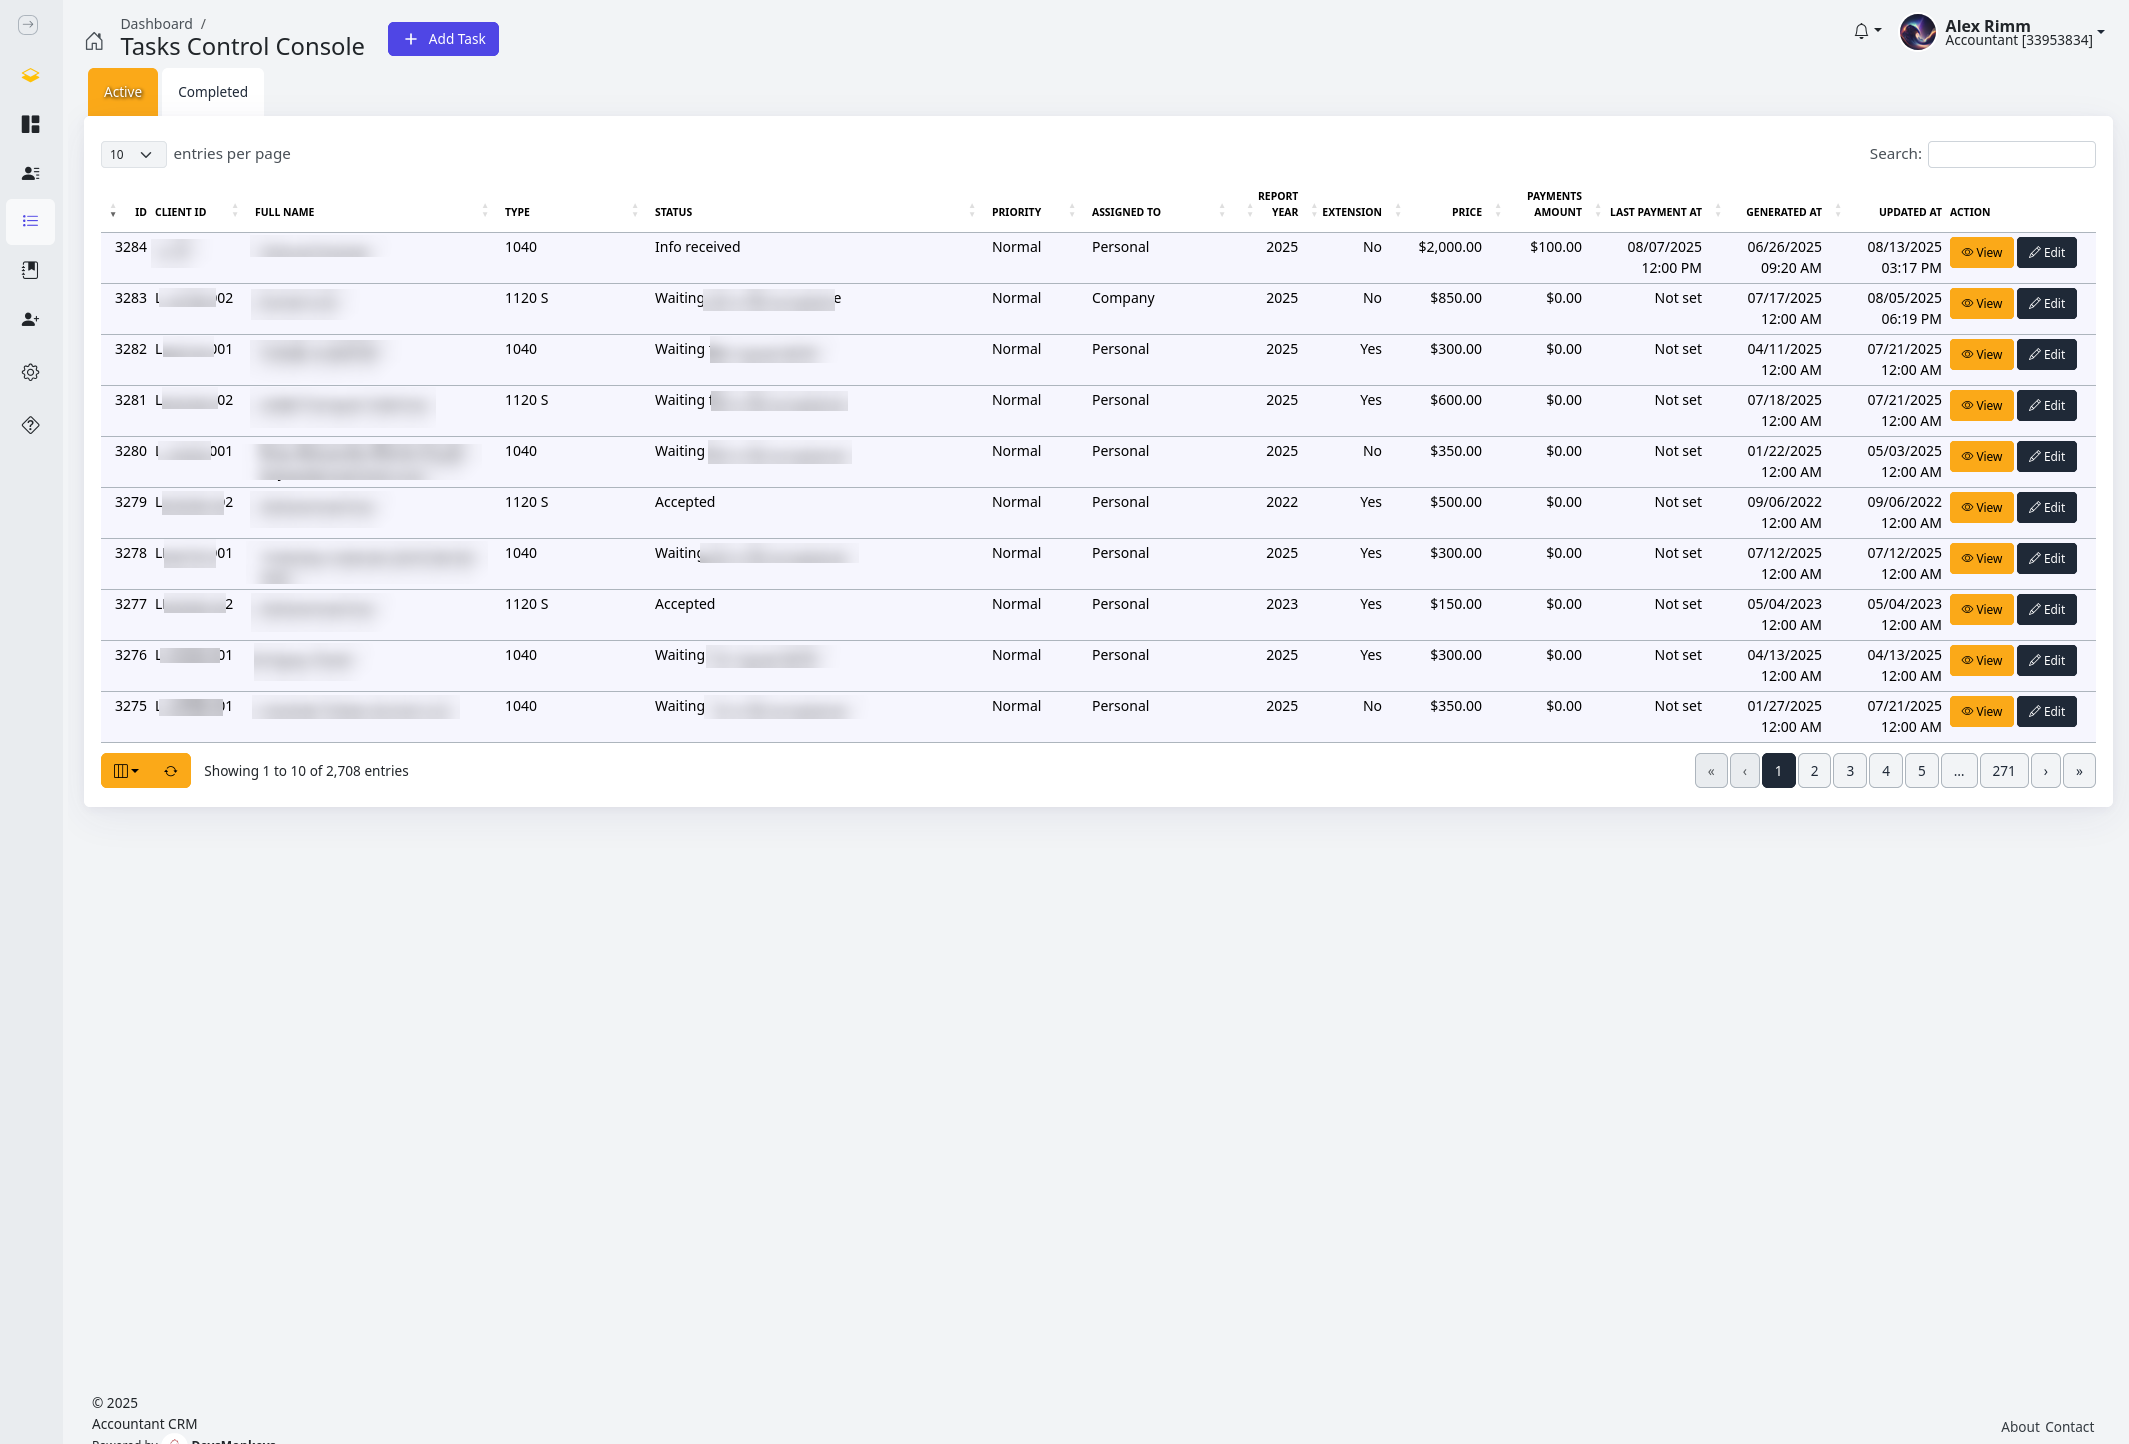Click the logout arrow icon at sidebar top
The width and height of the screenshot is (2129, 1444).
coord(27,25)
